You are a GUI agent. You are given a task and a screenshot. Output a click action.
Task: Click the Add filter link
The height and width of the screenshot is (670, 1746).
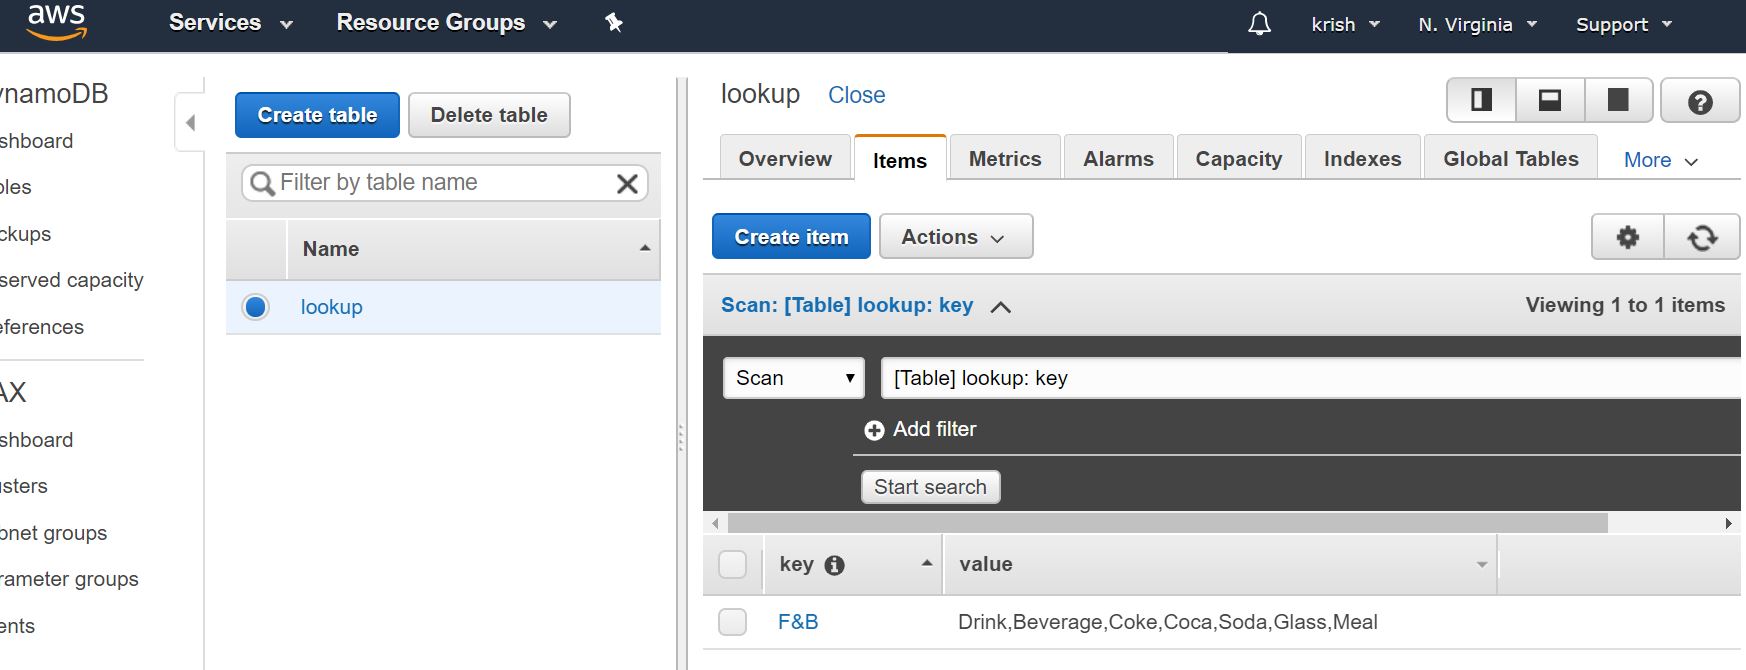pos(934,429)
